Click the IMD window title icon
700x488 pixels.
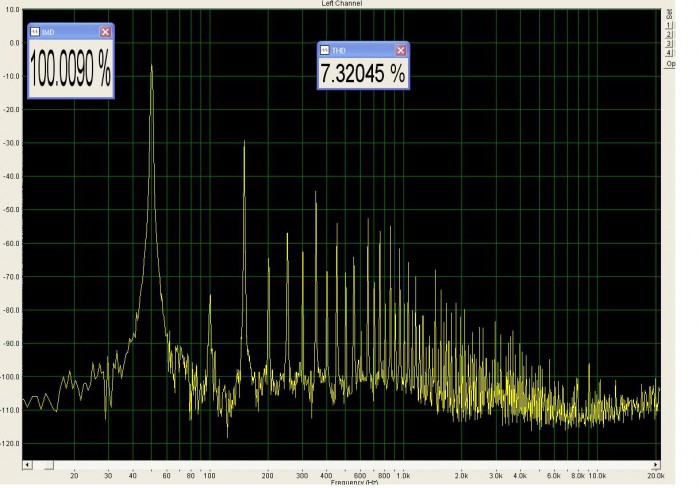pos(35,32)
